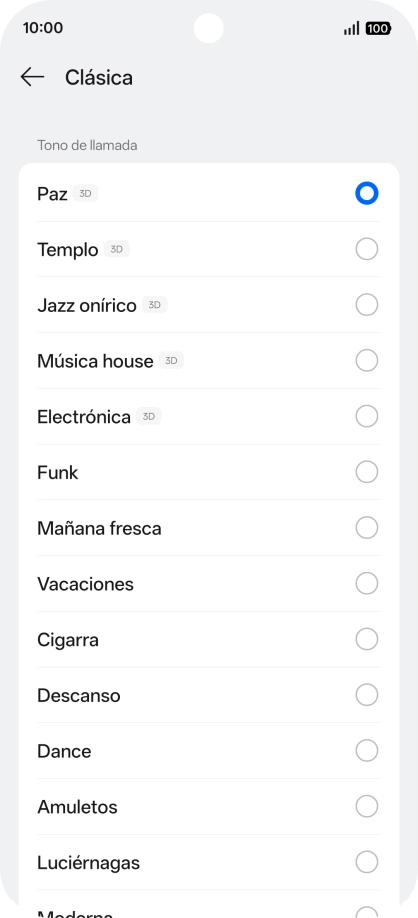418x918 pixels.
Task: Choose the Funk ringtone radio button
Action: (366, 472)
